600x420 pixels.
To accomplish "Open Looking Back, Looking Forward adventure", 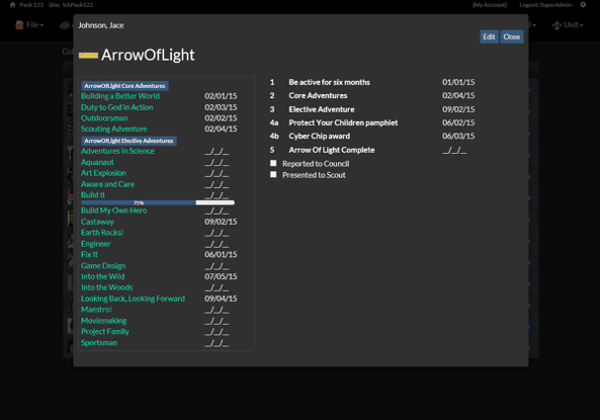I will [132, 298].
